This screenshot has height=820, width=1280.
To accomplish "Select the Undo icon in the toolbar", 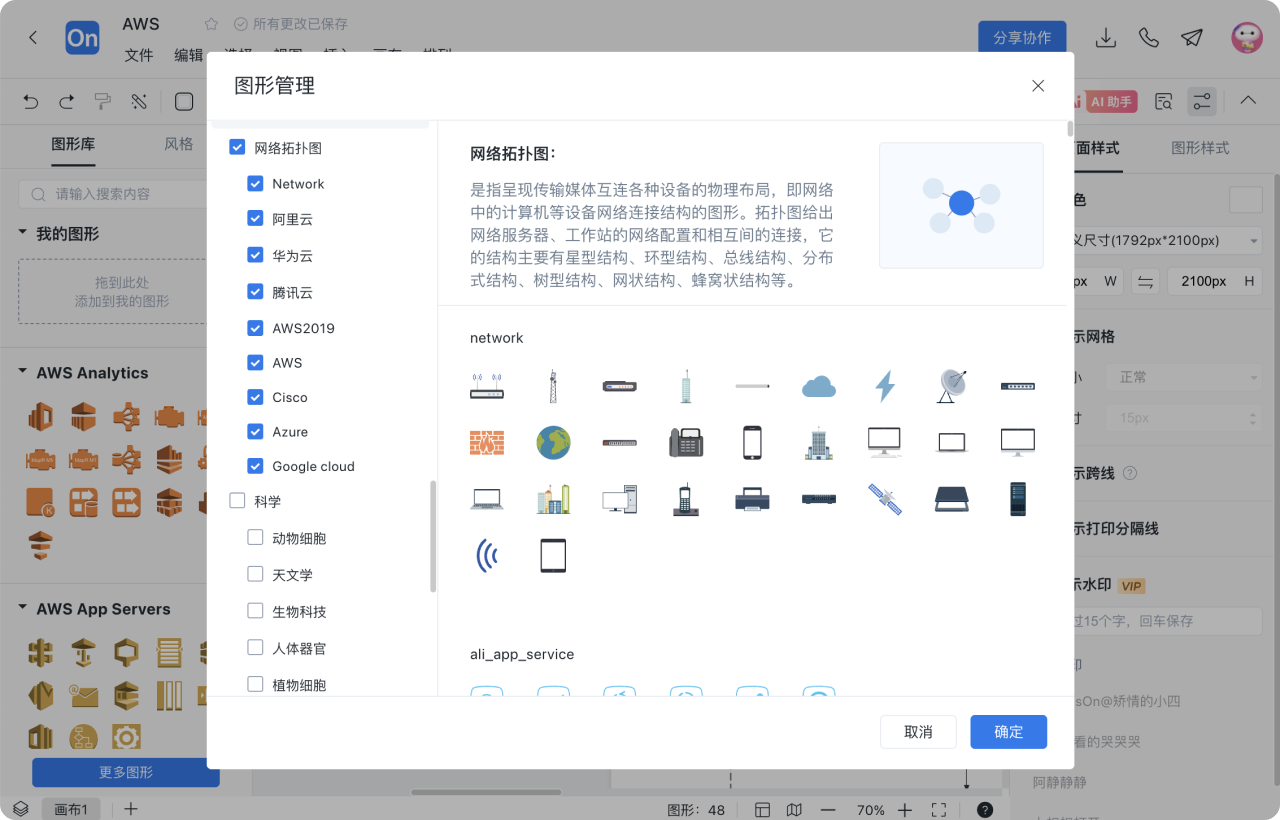I will coord(30,101).
